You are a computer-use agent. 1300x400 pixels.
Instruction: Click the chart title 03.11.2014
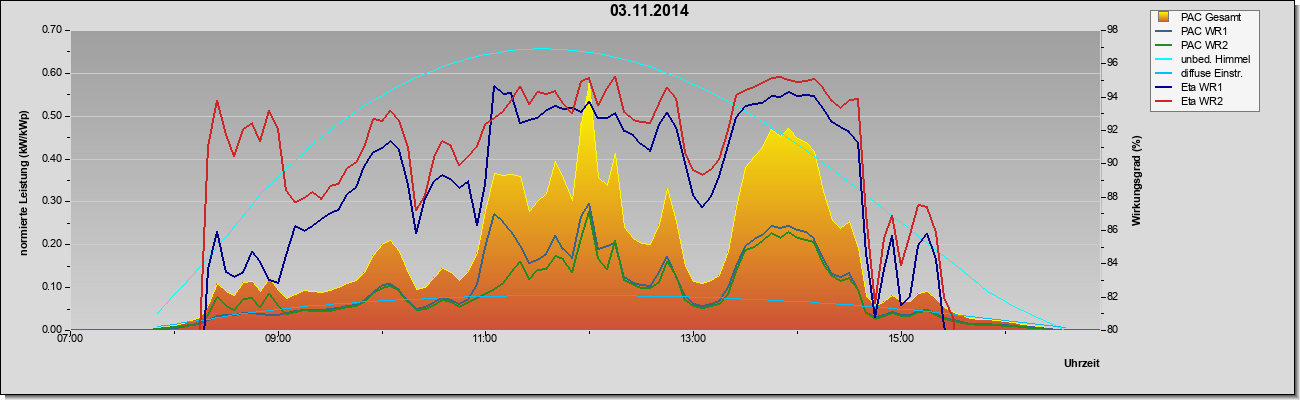[649, 12]
